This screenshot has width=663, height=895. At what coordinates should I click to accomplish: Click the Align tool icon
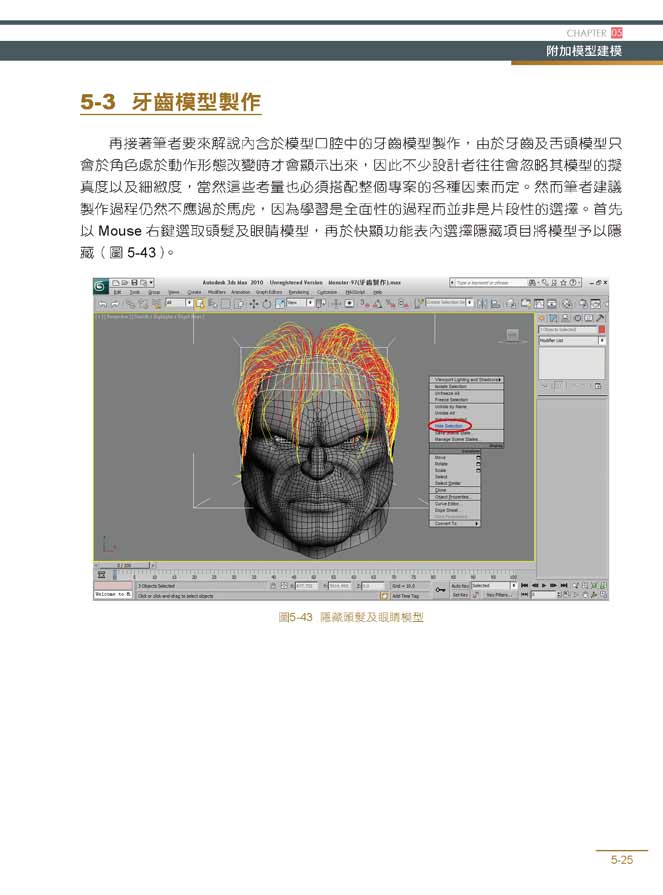pos(496,304)
